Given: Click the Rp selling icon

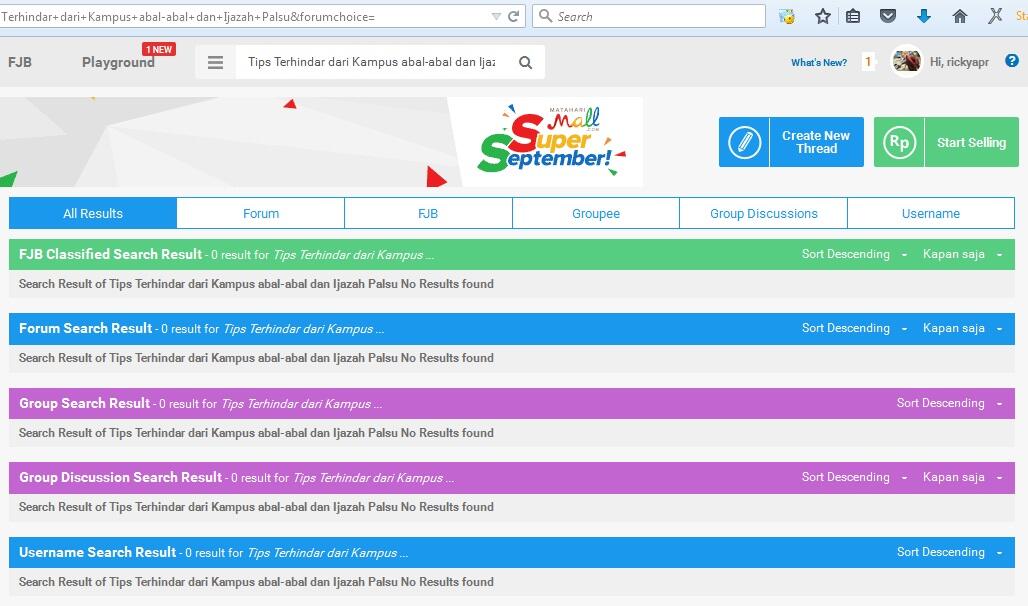Looking at the screenshot, I should pyautogui.click(x=899, y=142).
